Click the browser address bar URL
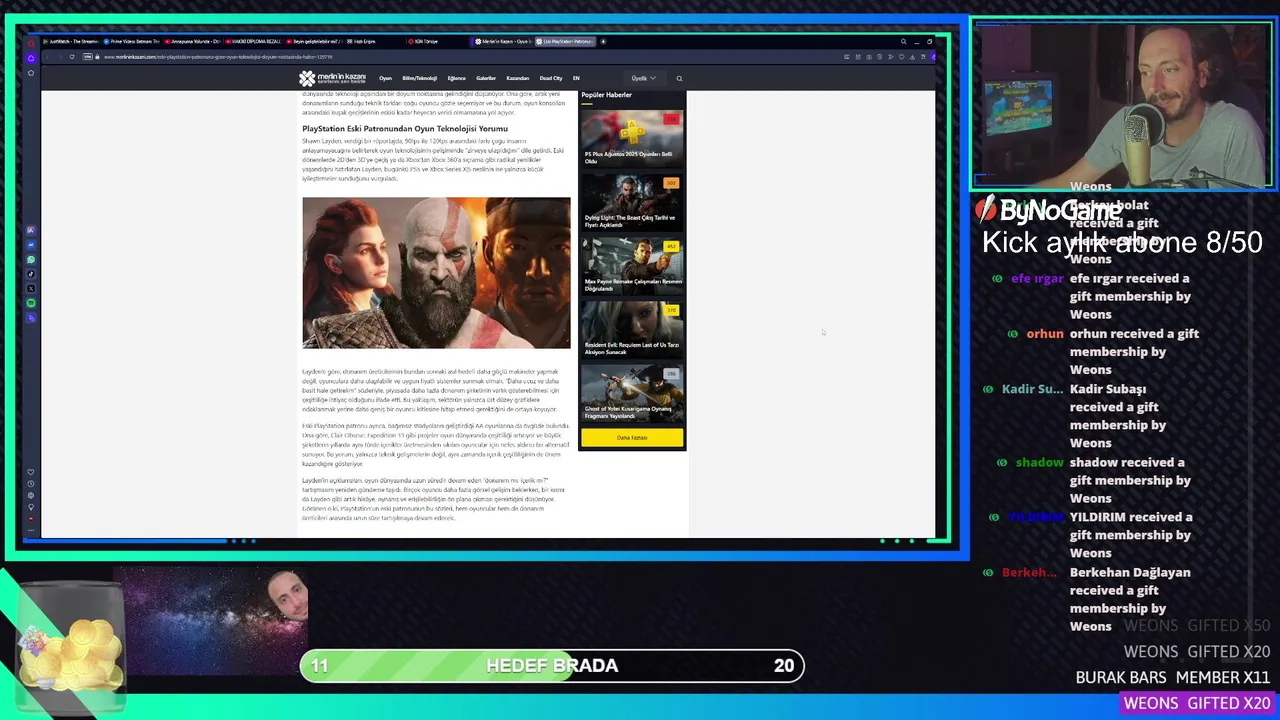Screen dimensions: 1280x720 tap(218, 56)
